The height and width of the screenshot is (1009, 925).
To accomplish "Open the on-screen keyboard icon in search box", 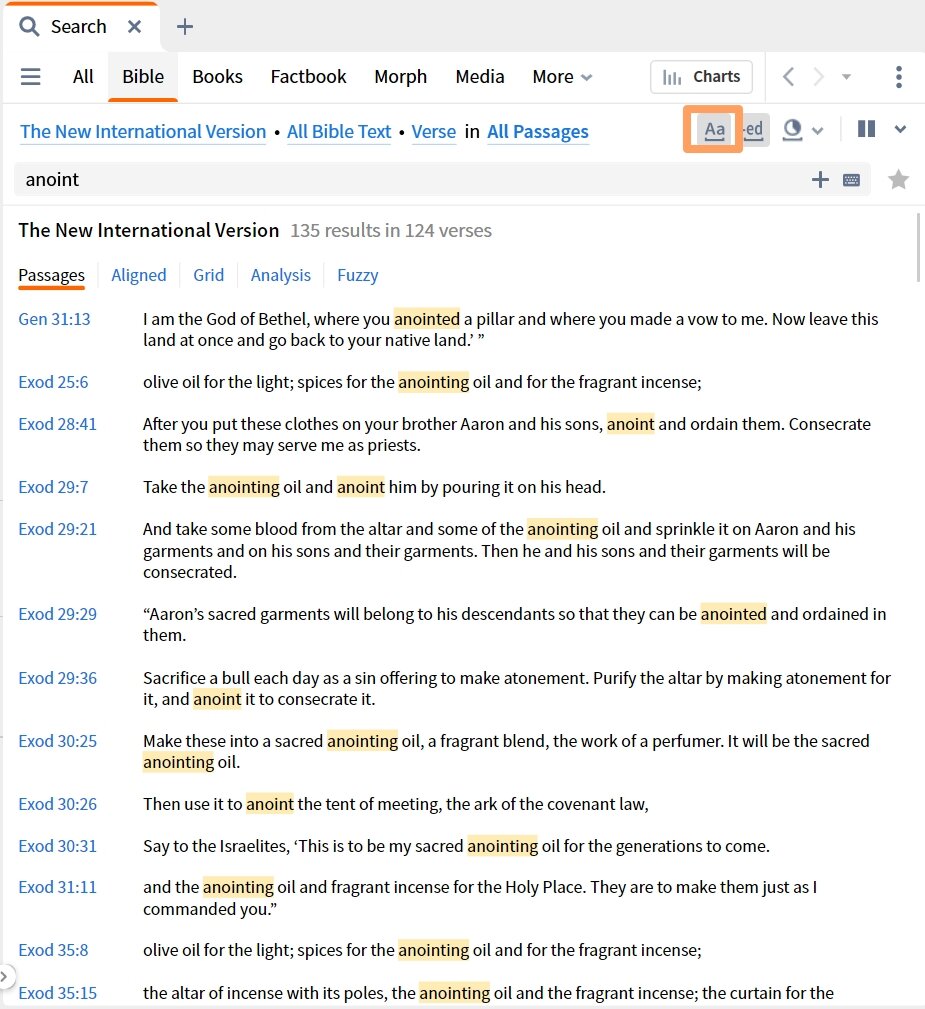I will tap(851, 180).
